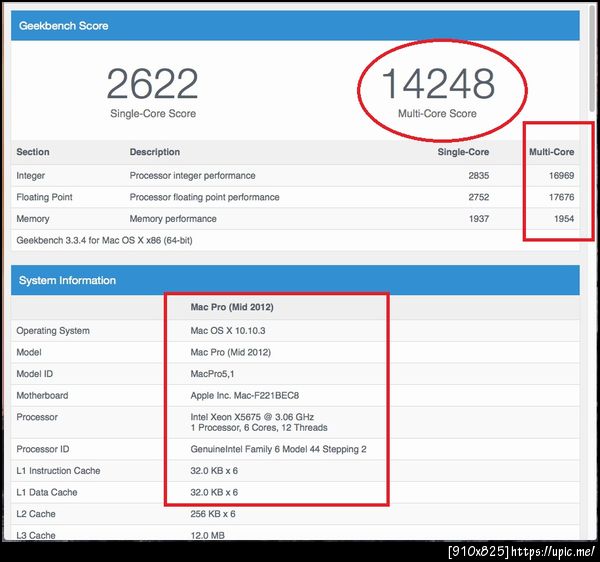
Task: Click the Mac OS X 10.10.3 value
Action: (228, 331)
